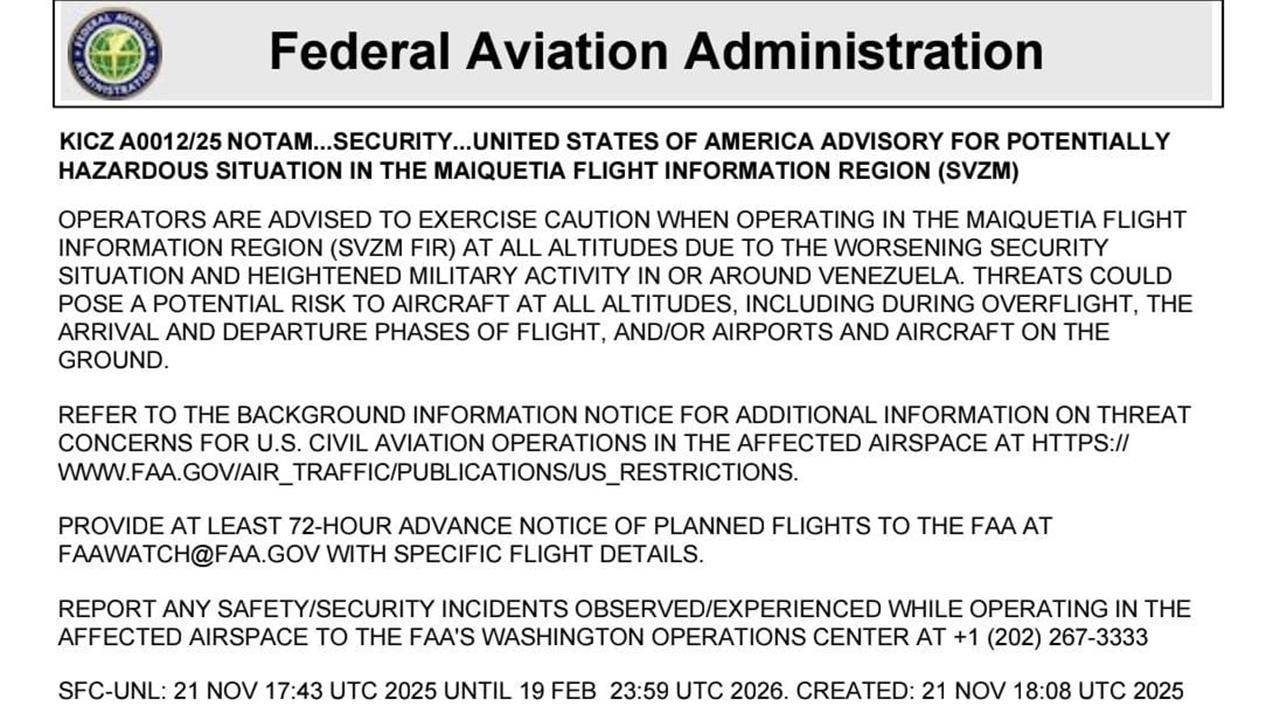Click the SFC-UNL altitude label
The image size is (1280, 720).
pos(110,691)
